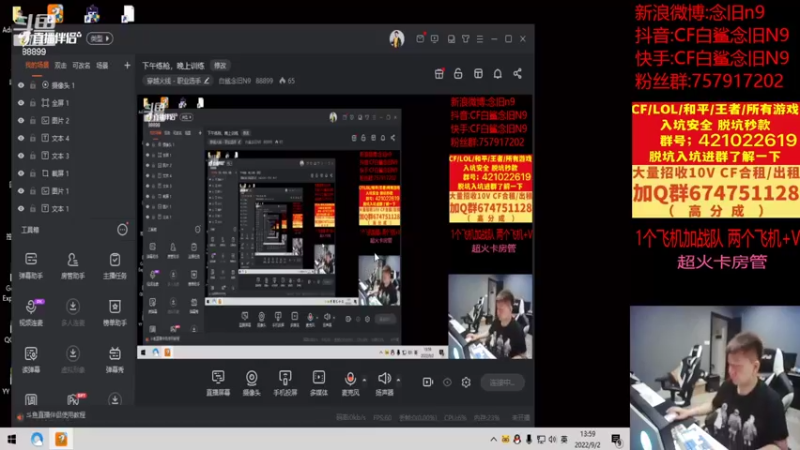This screenshot has height=450, width=800.
Task: Click 修改 button next to stream title
Action: tap(220, 65)
